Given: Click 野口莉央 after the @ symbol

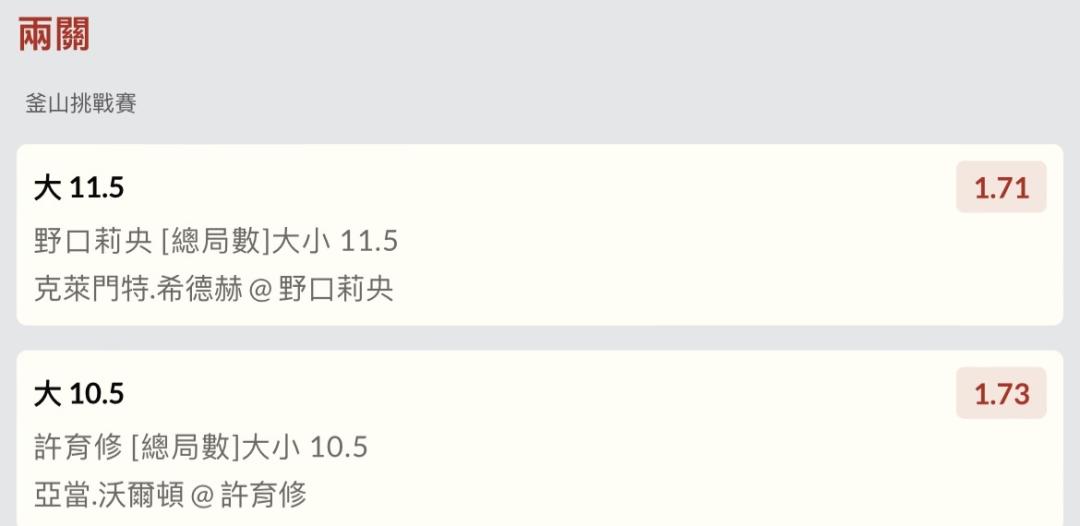Looking at the screenshot, I should (x=336, y=289).
